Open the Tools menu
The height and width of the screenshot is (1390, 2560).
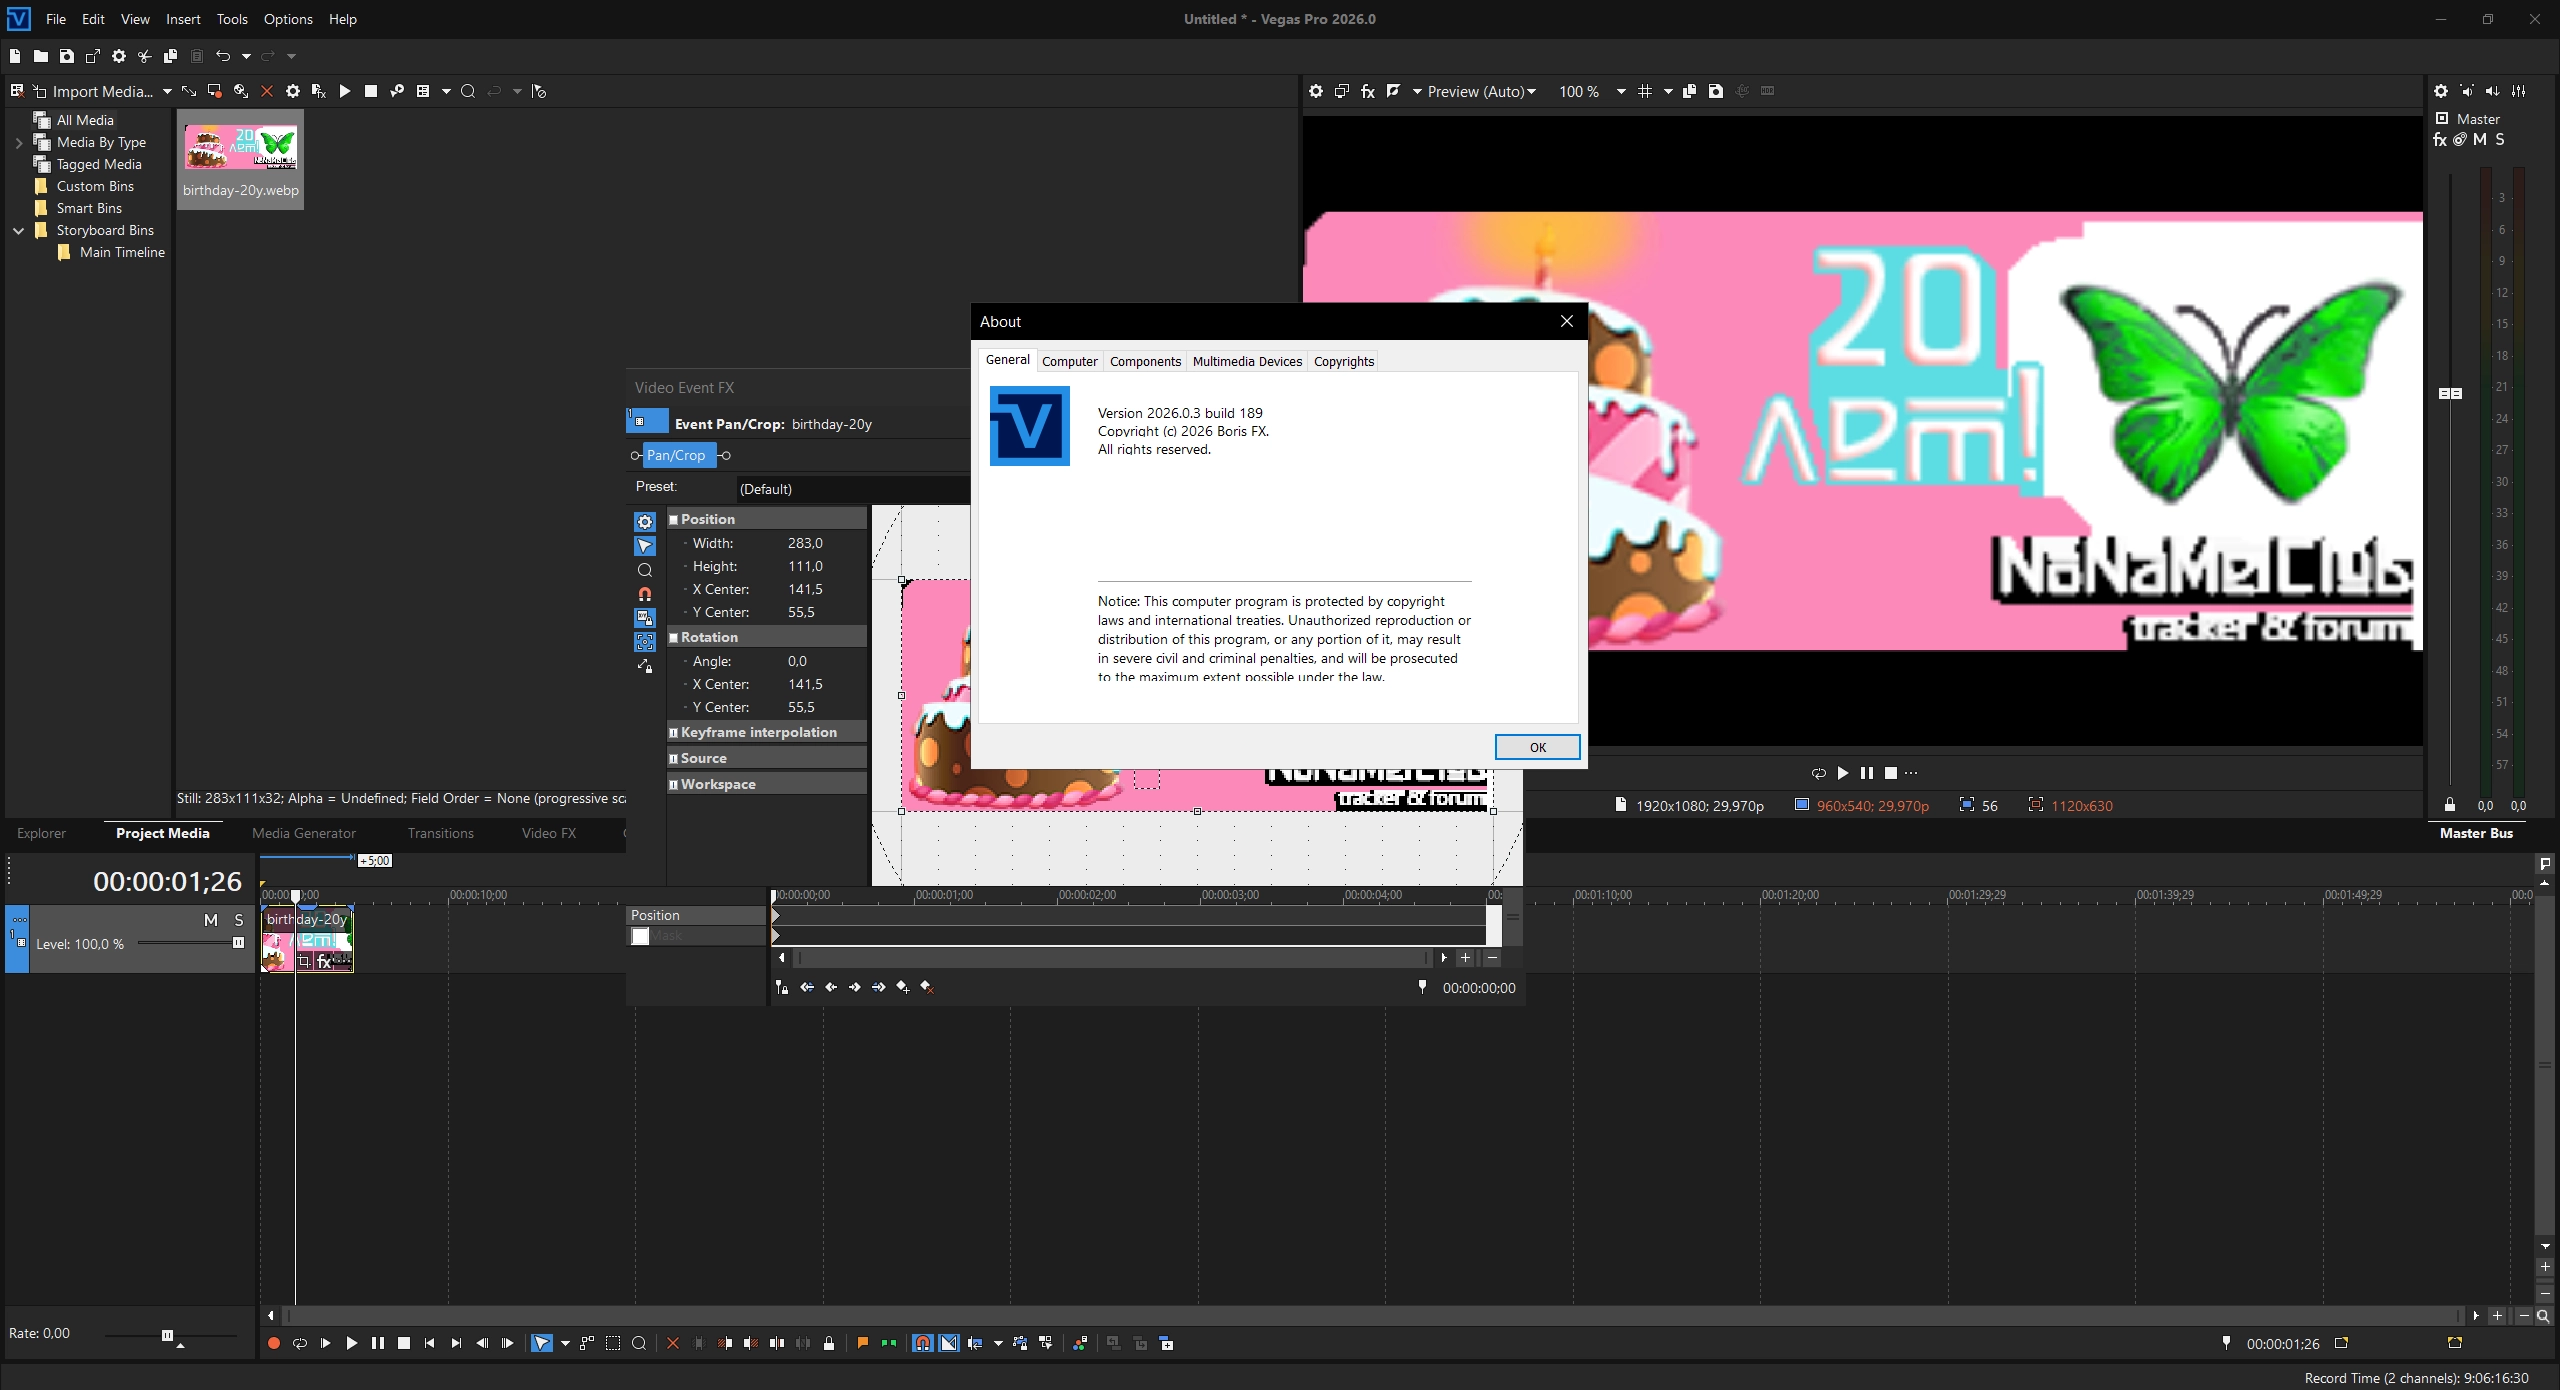pos(232,19)
